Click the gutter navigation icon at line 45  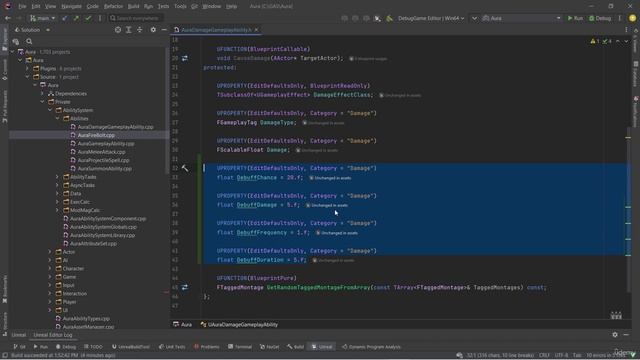click(185, 287)
